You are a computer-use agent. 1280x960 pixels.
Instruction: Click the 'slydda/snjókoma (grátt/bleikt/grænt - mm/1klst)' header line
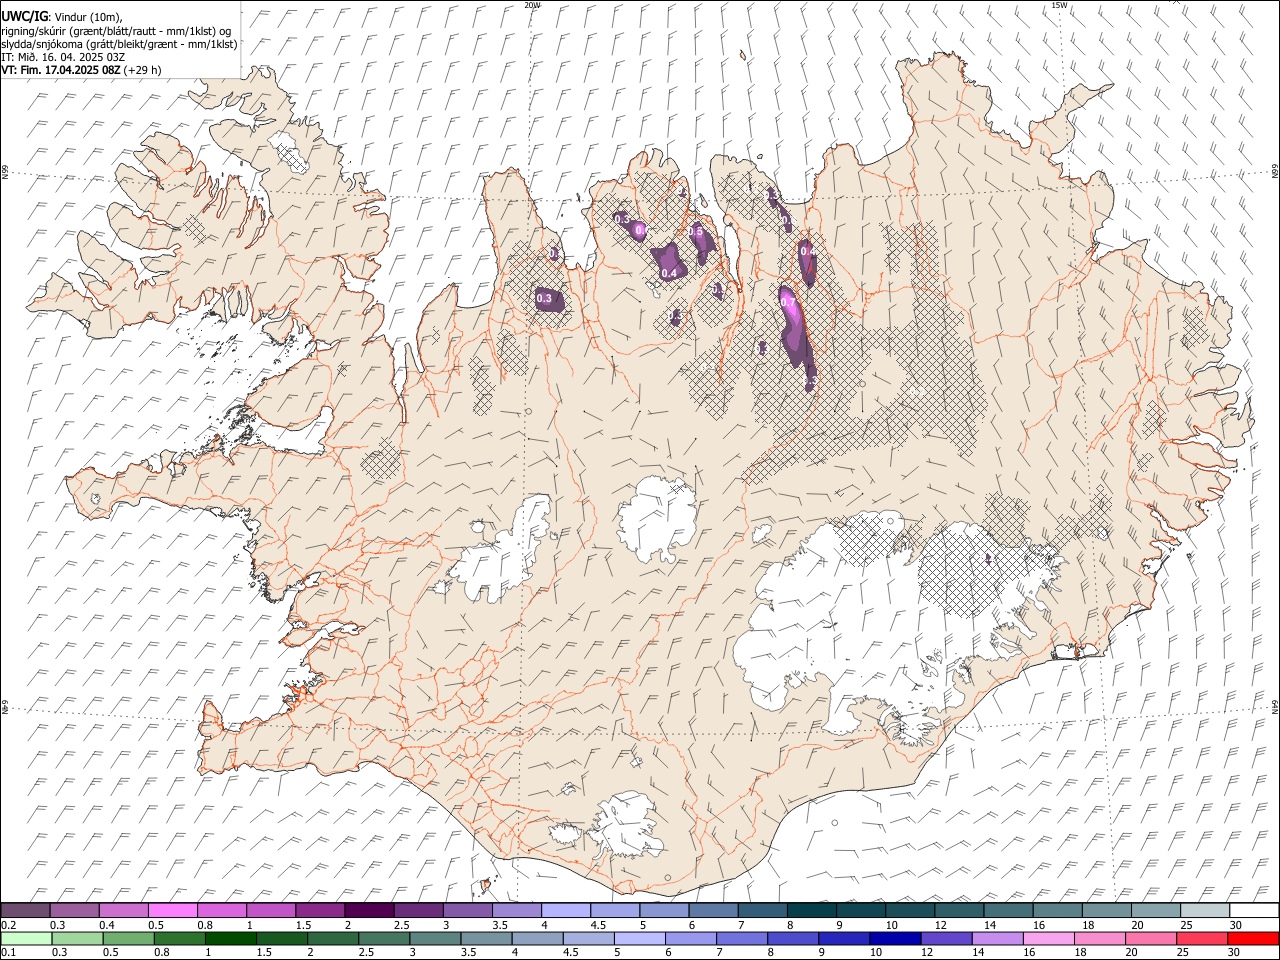[x=119, y=43]
